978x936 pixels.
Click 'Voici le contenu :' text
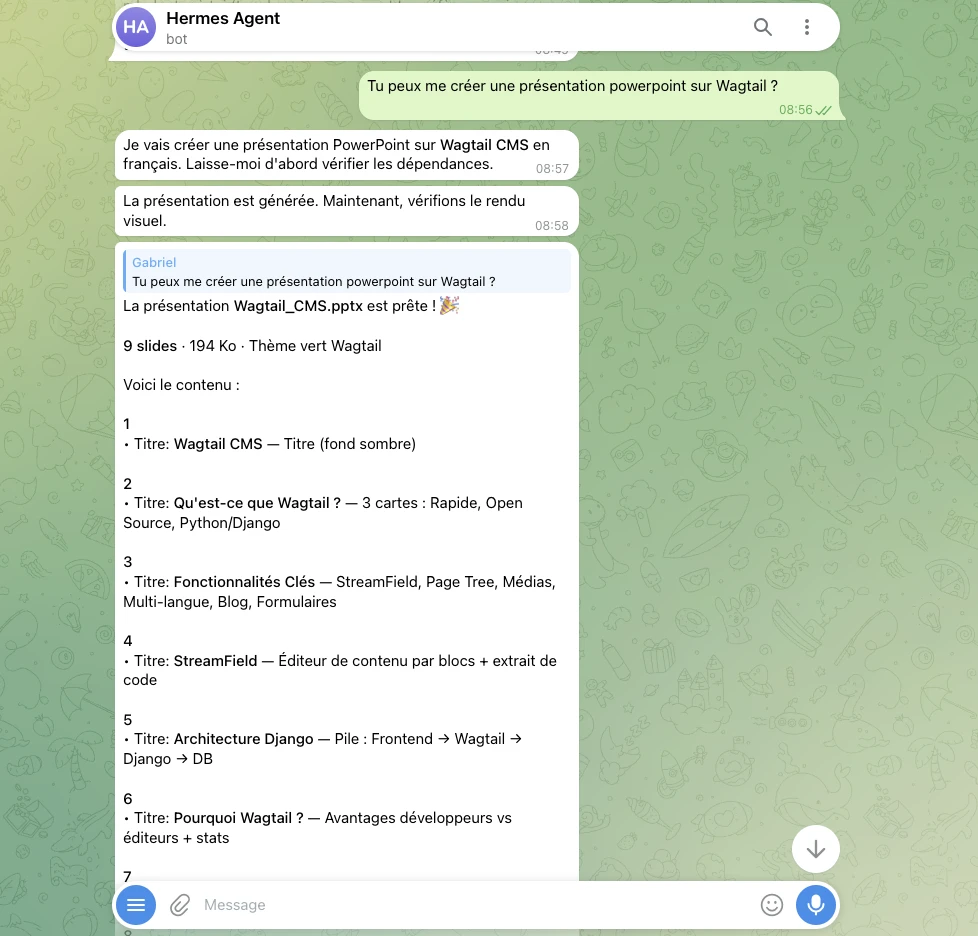click(181, 385)
